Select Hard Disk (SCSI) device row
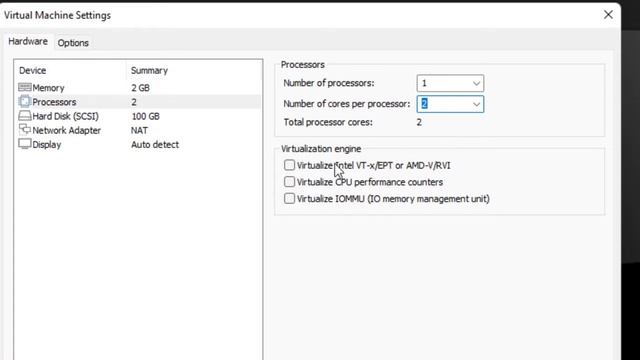This screenshot has width=640, height=360. [x=138, y=116]
